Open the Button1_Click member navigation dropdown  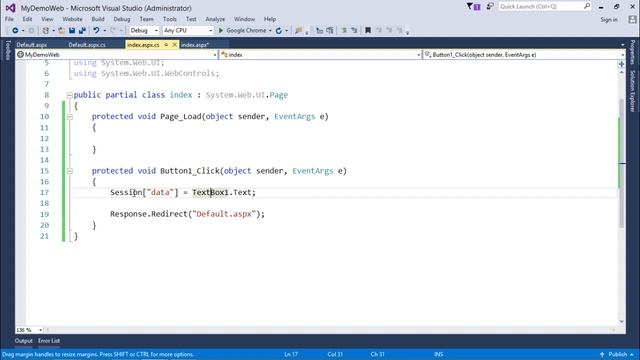[x=524, y=55]
